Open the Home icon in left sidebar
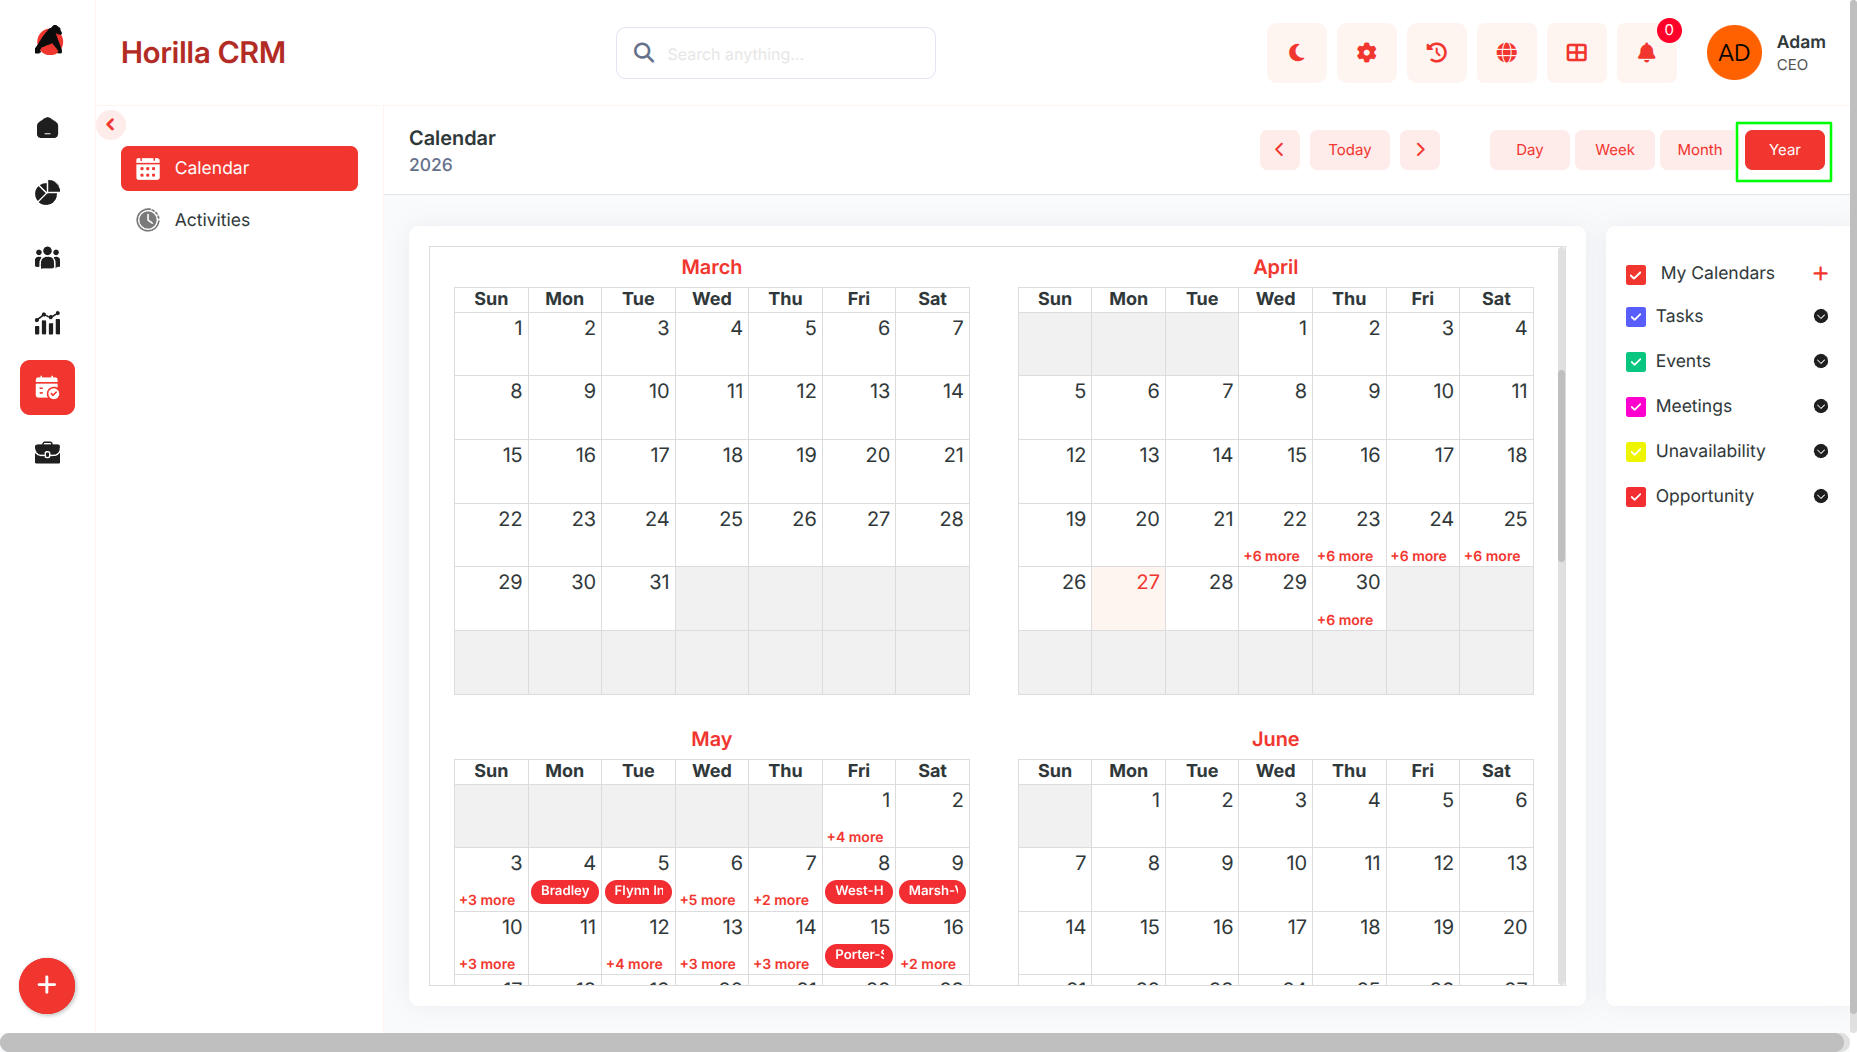The width and height of the screenshot is (1857, 1052). tap(47, 128)
